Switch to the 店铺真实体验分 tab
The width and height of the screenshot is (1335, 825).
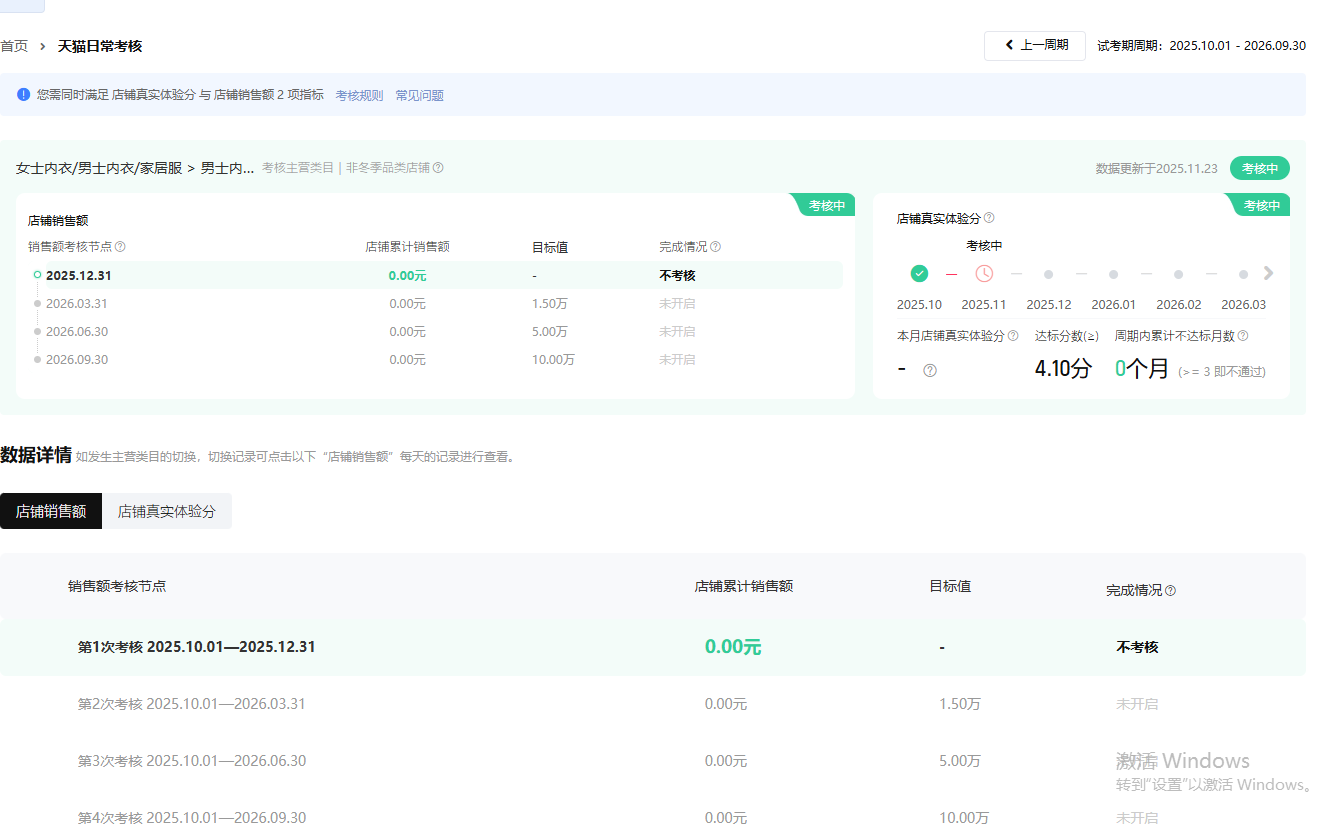pos(166,511)
